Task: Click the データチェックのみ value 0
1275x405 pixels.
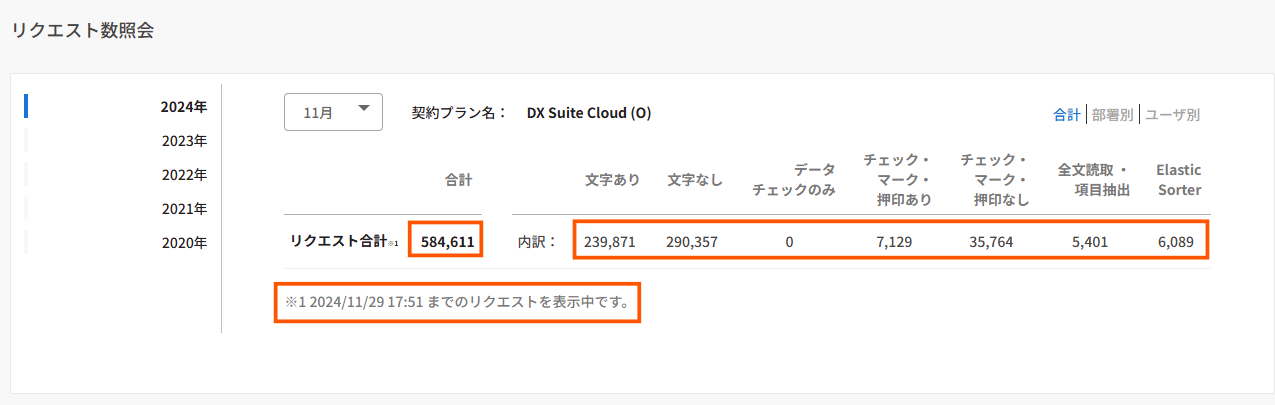Action: (x=789, y=241)
